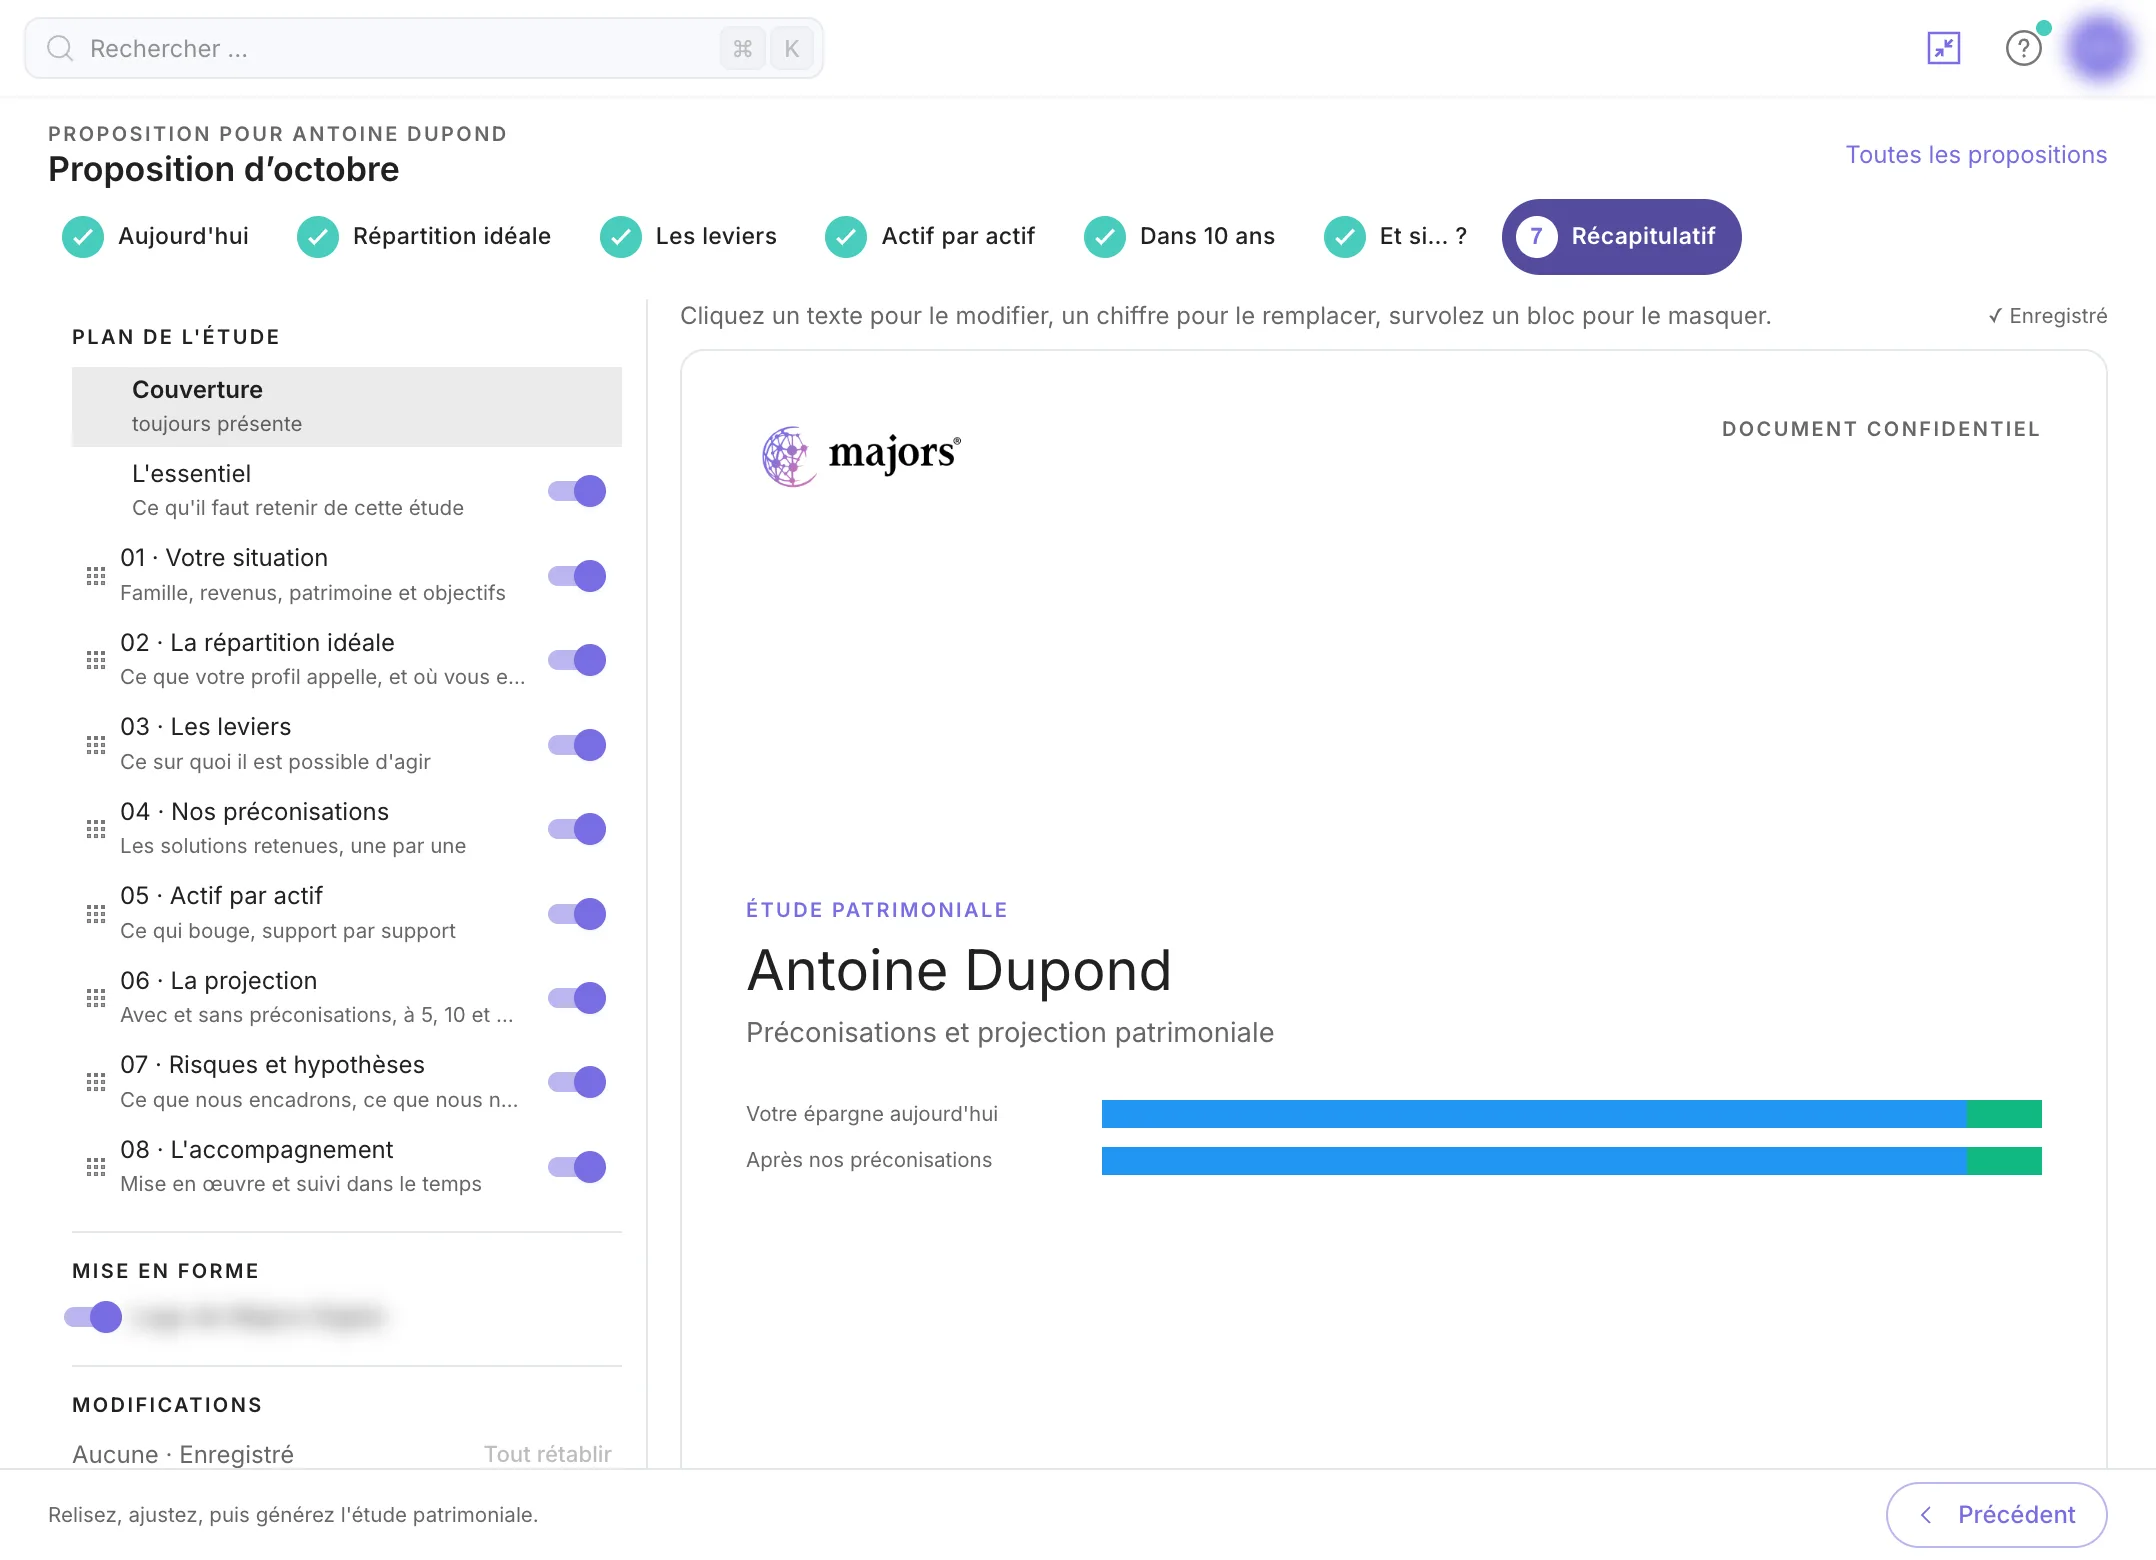
Task: Select the Récapitulatif step tab
Action: tap(1621, 237)
